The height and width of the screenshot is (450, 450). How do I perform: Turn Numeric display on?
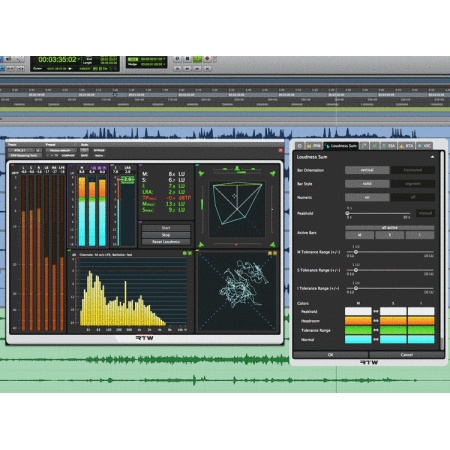367,197
